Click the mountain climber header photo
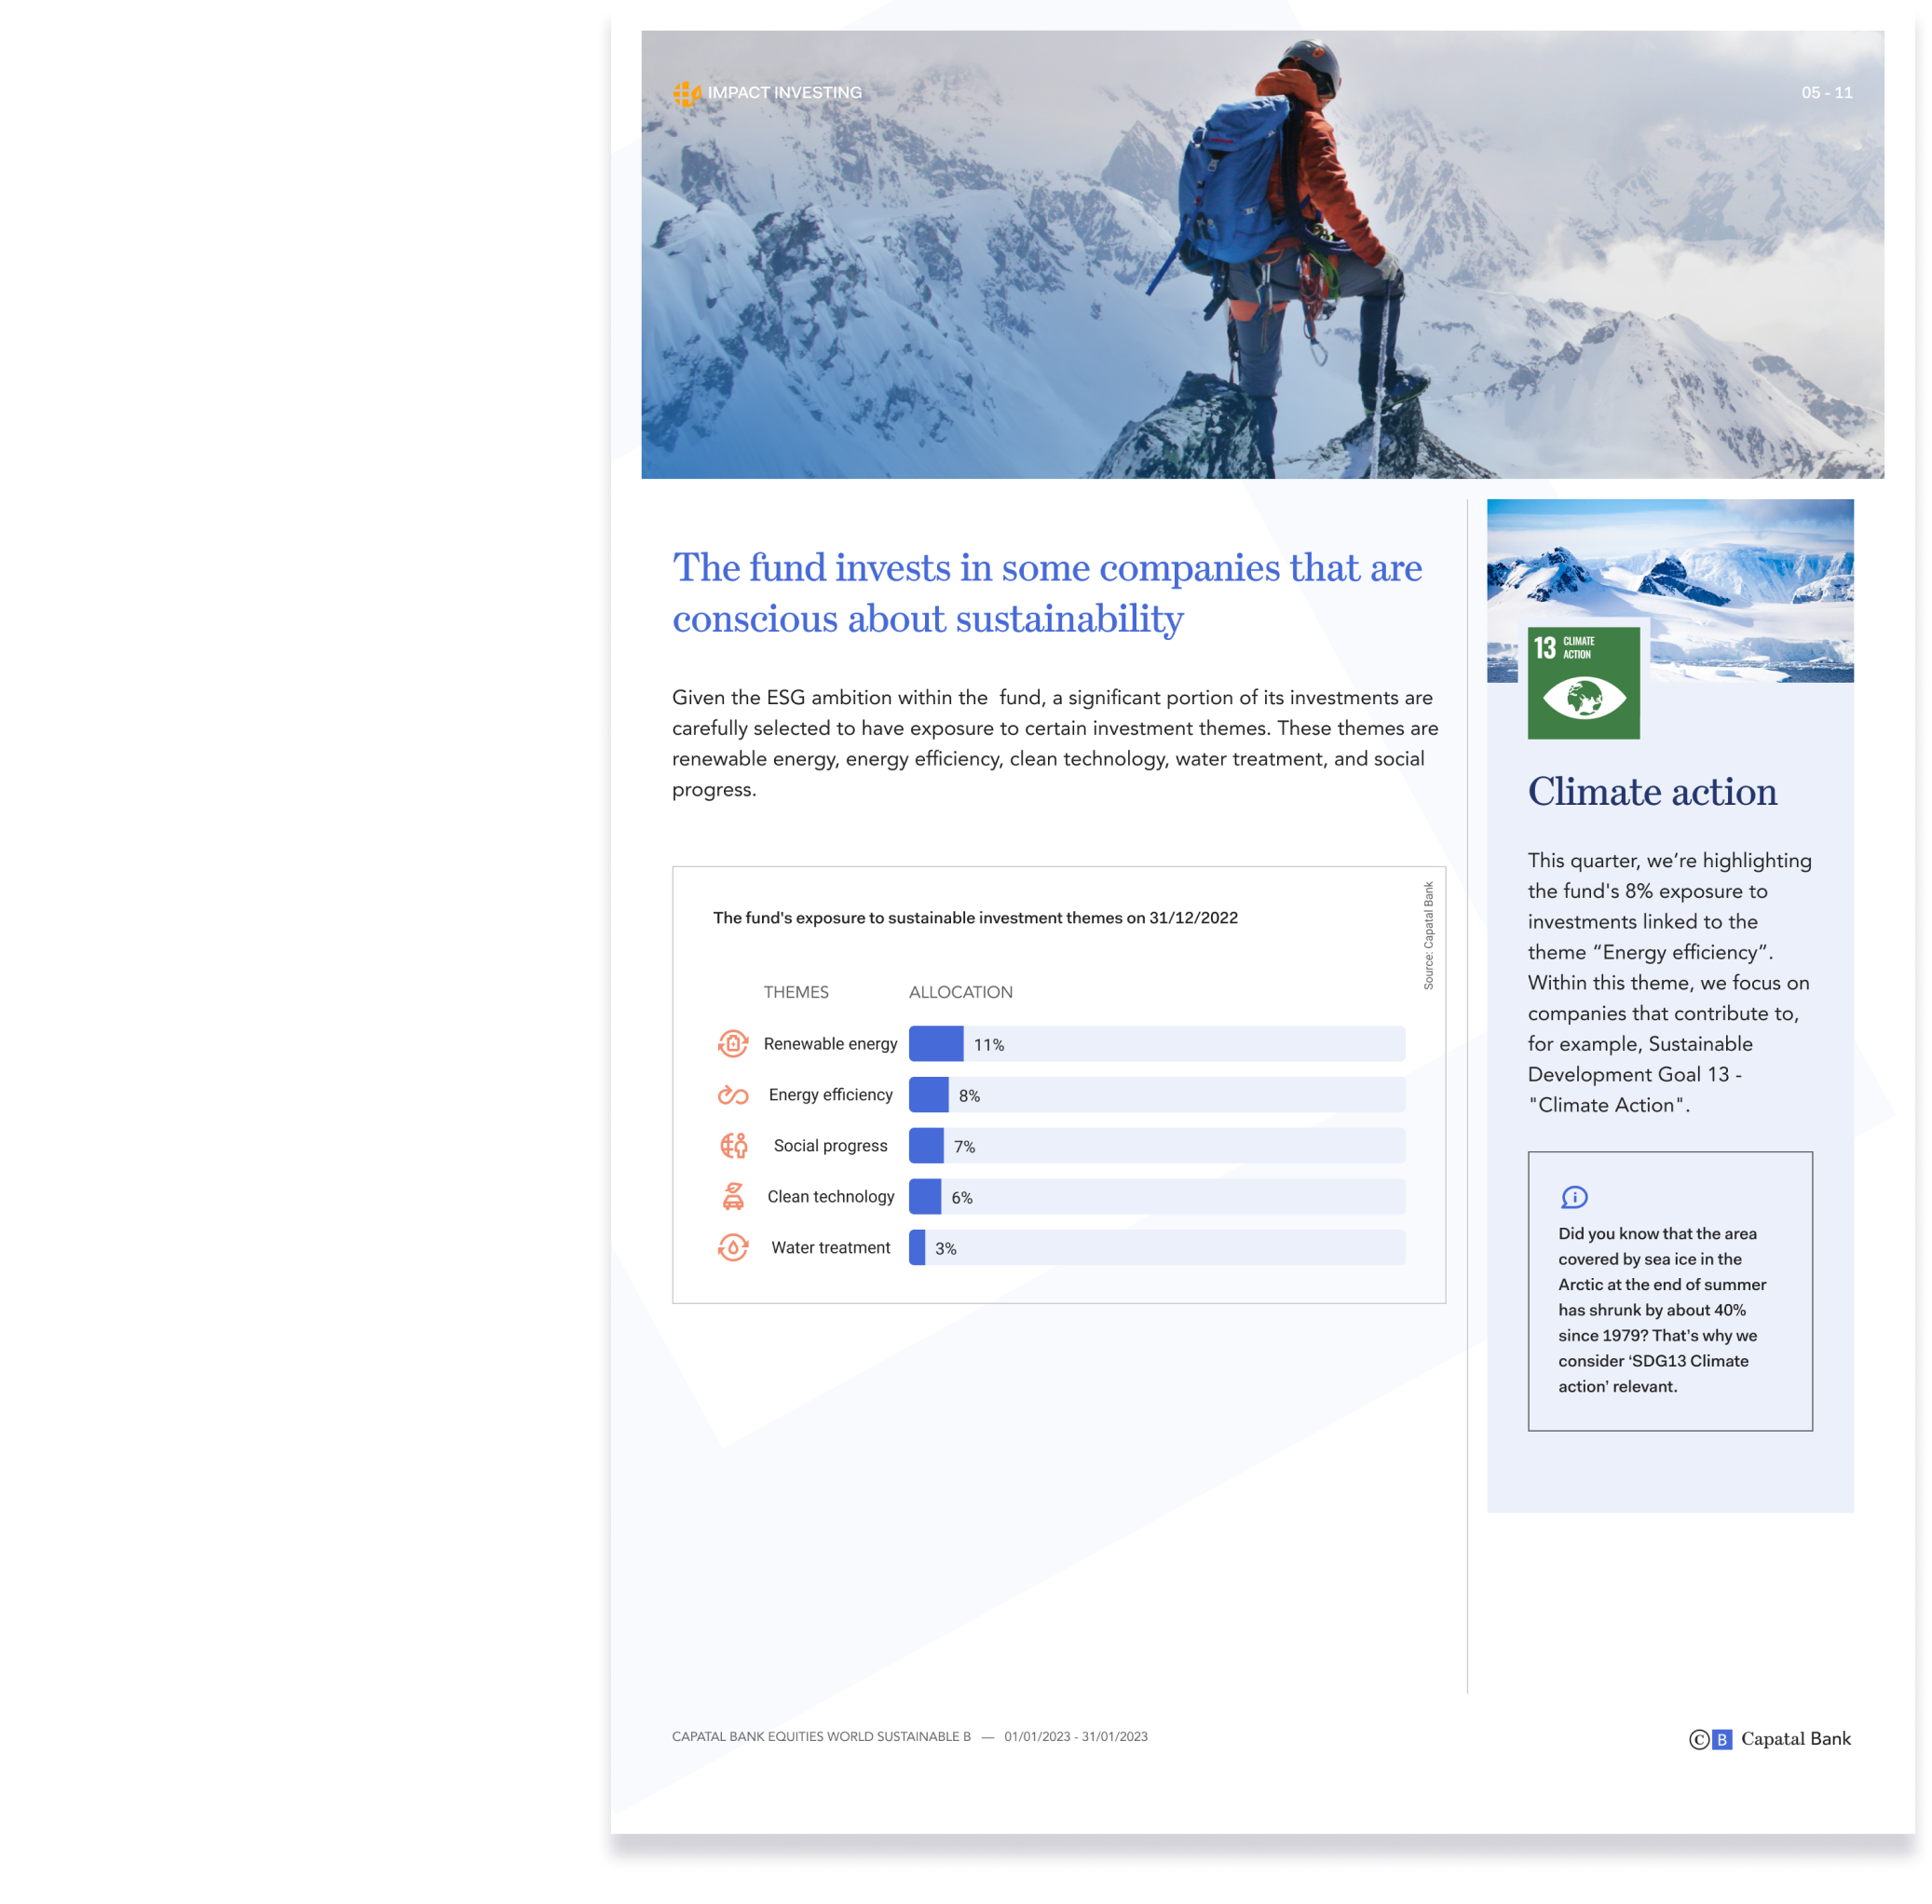Image resolution: width=1932 pixels, height=1904 pixels. [x=1262, y=255]
